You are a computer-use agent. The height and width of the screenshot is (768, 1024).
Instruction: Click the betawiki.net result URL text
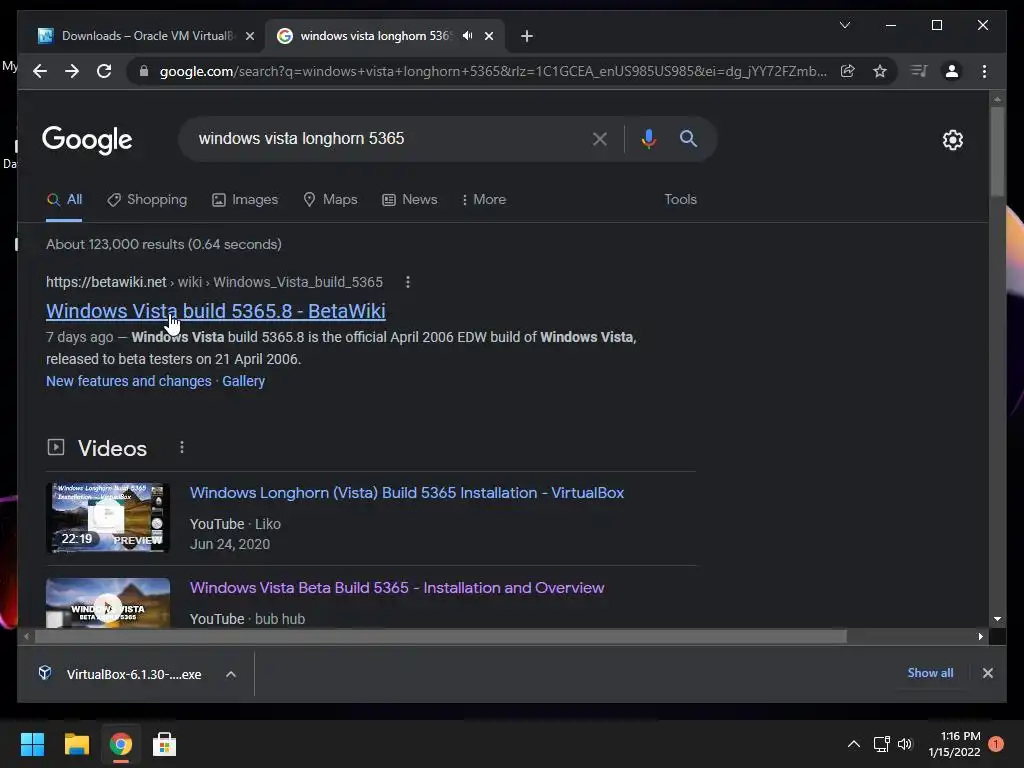[x=214, y=282]
